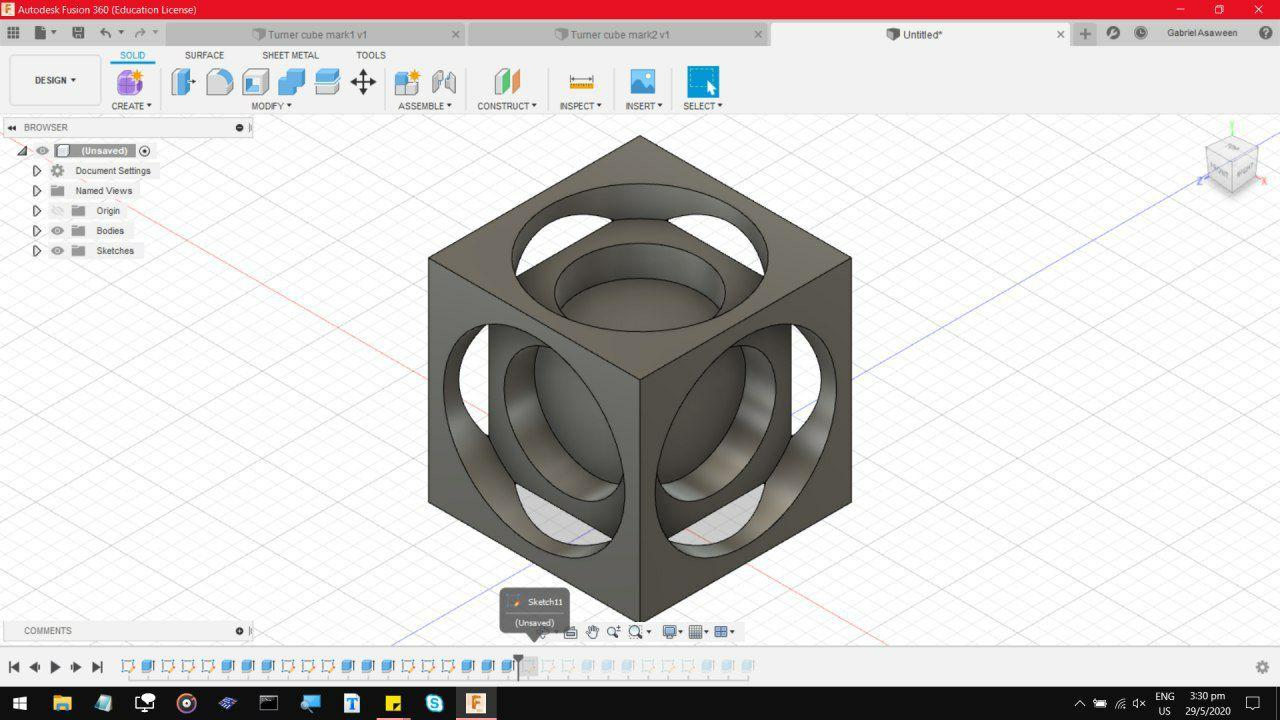Click the Insert image icon
1280x720 pixels.
[643, 82]
